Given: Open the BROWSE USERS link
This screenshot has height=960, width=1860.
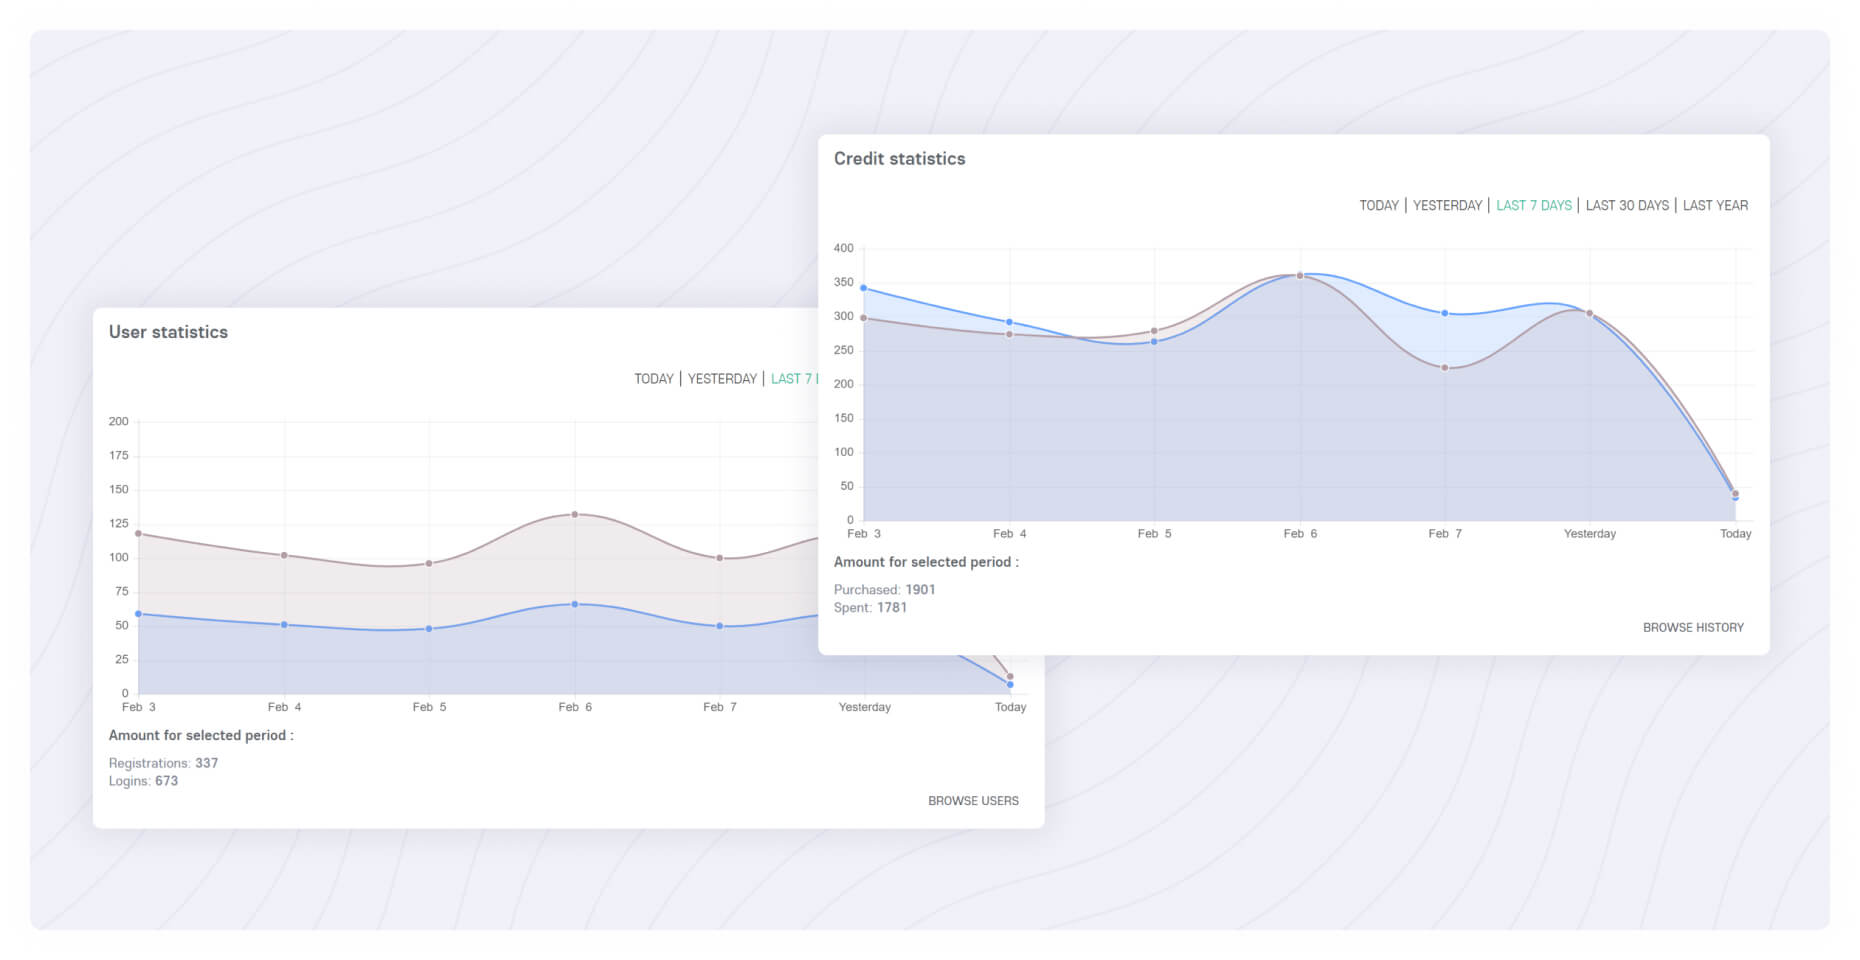Looking at the screenshot, I should coord(973,801).
